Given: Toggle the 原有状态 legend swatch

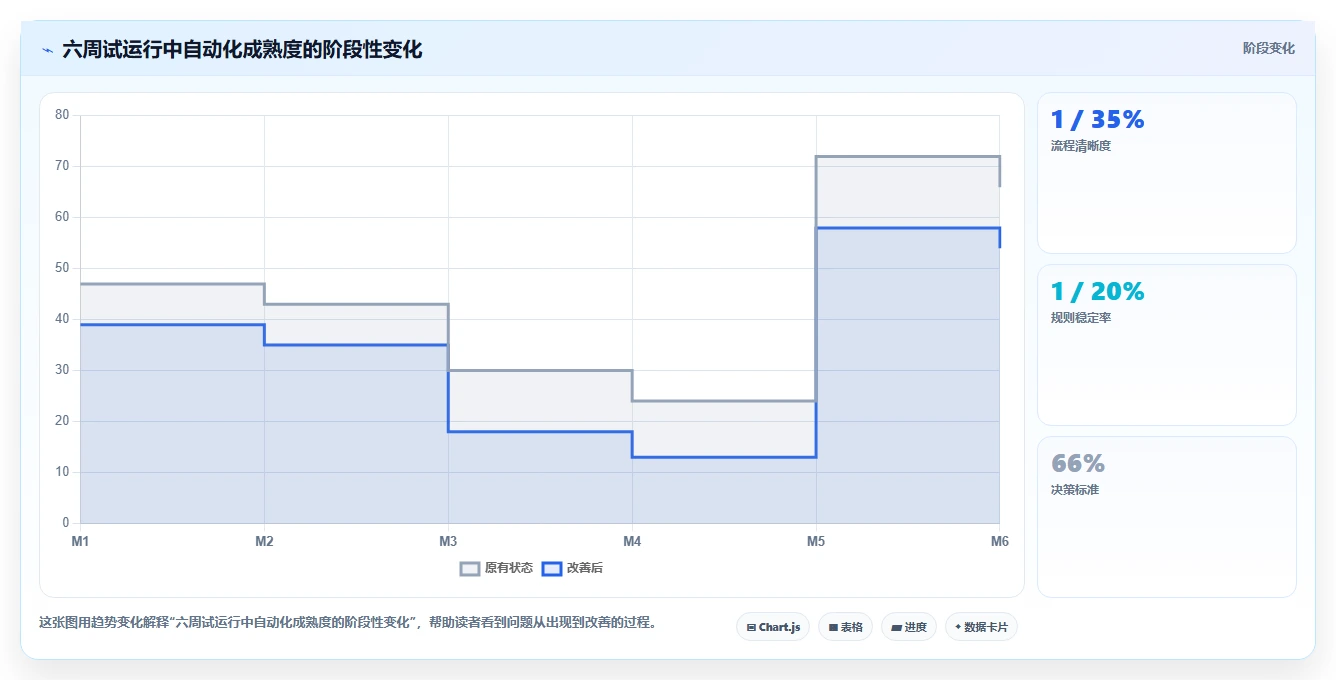Looking at the screenshot, I should click(470, 568).
